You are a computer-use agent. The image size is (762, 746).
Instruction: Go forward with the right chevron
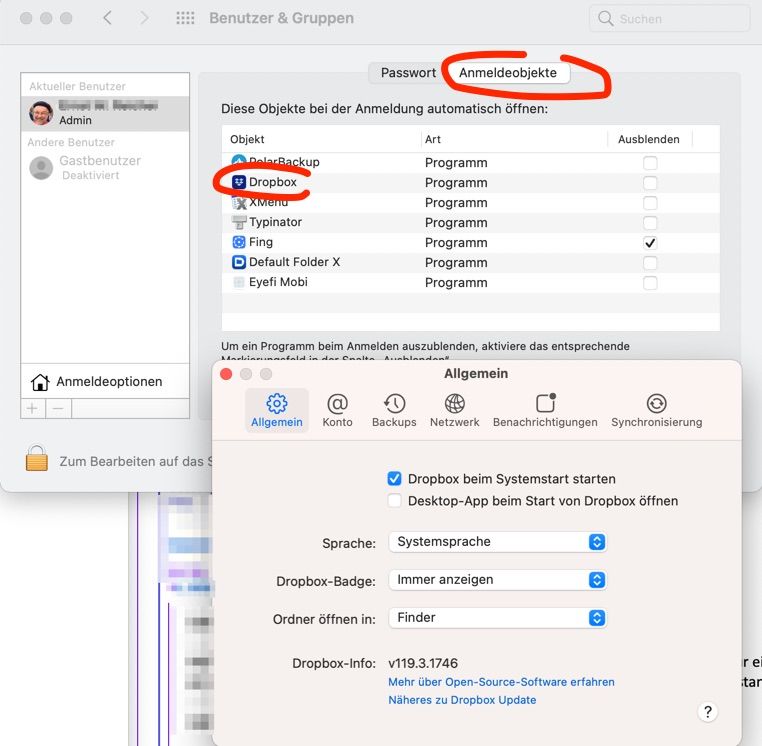pos(144,18)
